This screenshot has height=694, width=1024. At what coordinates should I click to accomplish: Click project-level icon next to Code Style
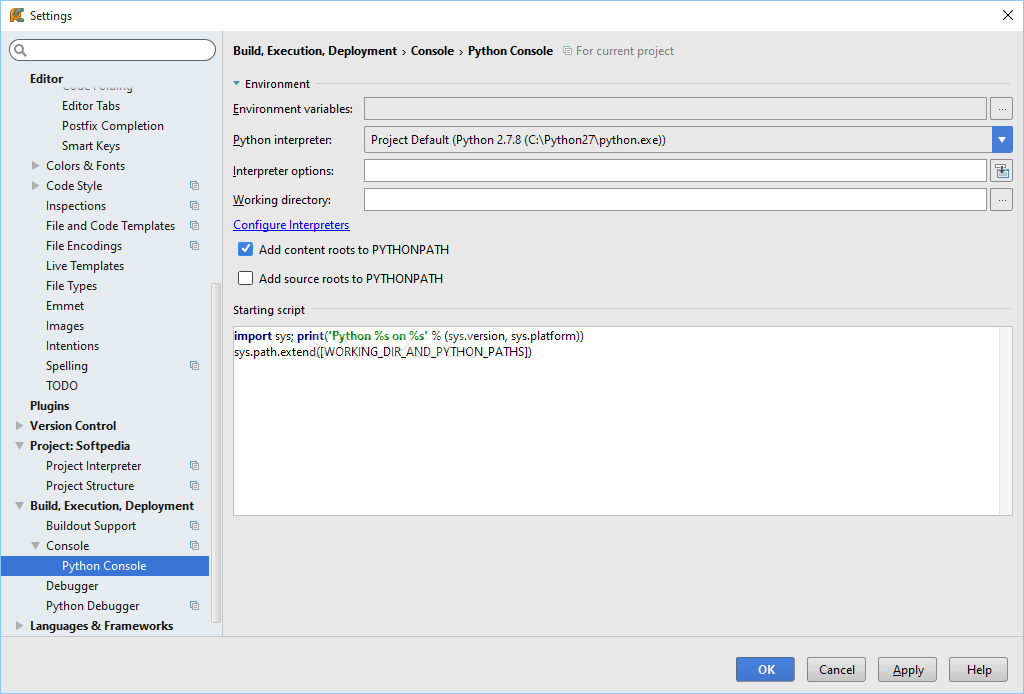194,185
